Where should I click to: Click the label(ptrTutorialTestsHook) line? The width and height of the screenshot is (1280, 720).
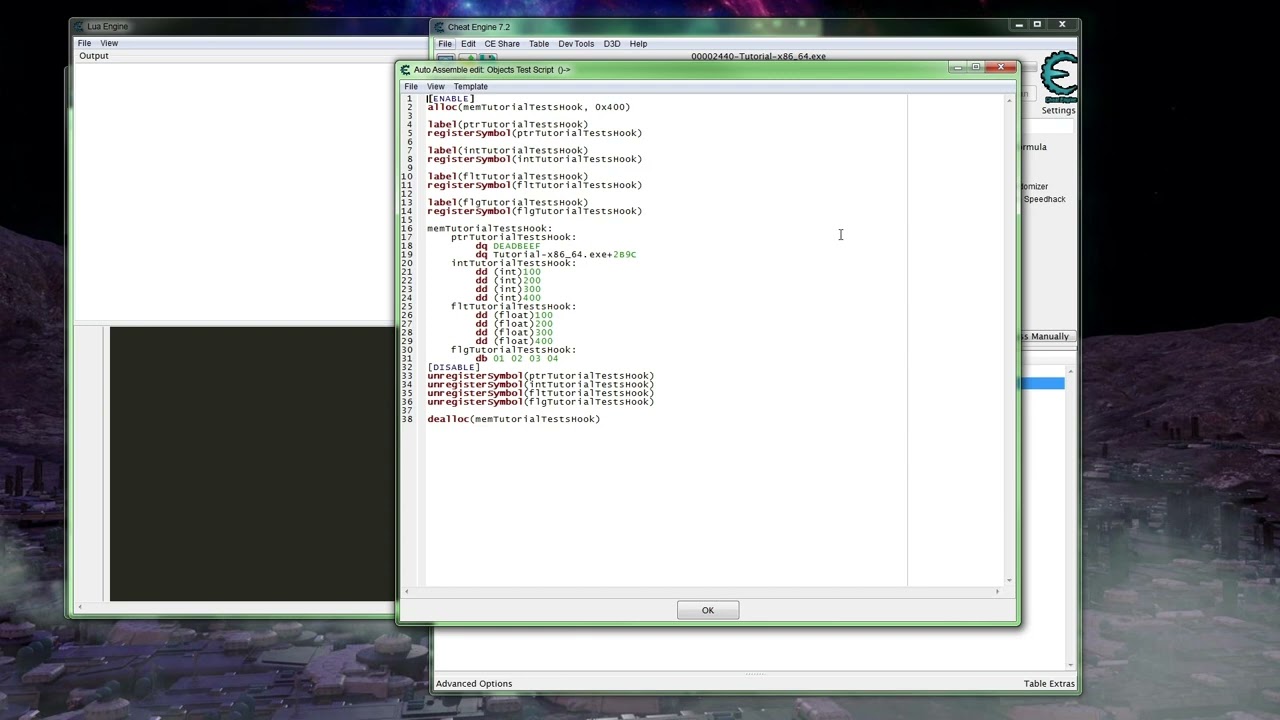click(x=508, y=125)
